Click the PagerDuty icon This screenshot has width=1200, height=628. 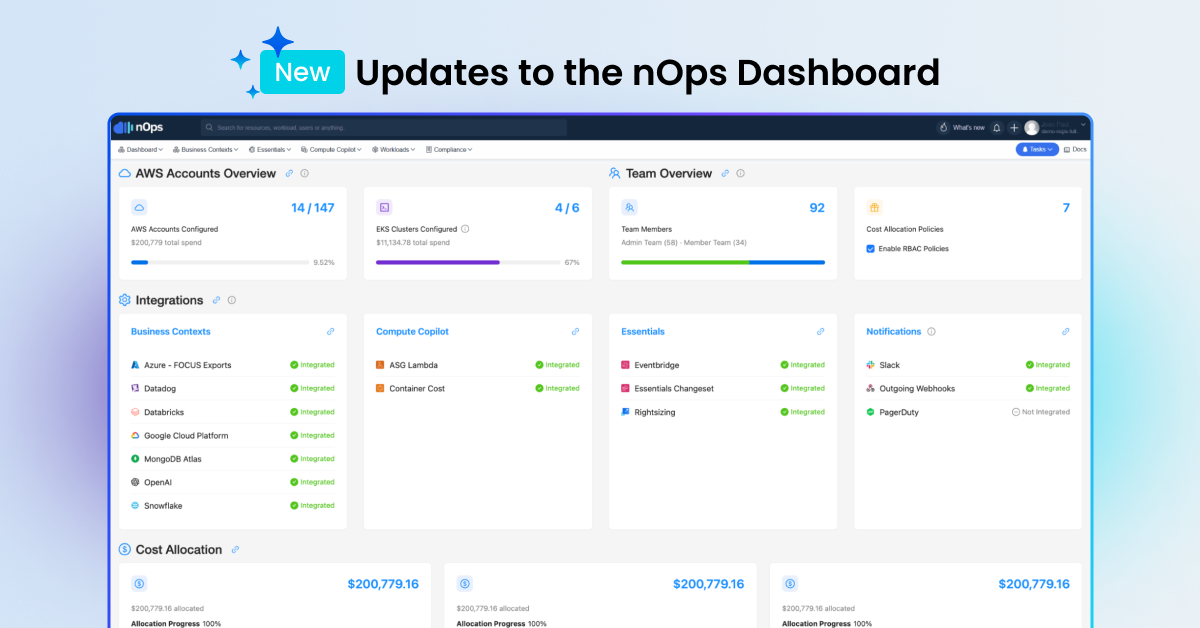[871, 412]
